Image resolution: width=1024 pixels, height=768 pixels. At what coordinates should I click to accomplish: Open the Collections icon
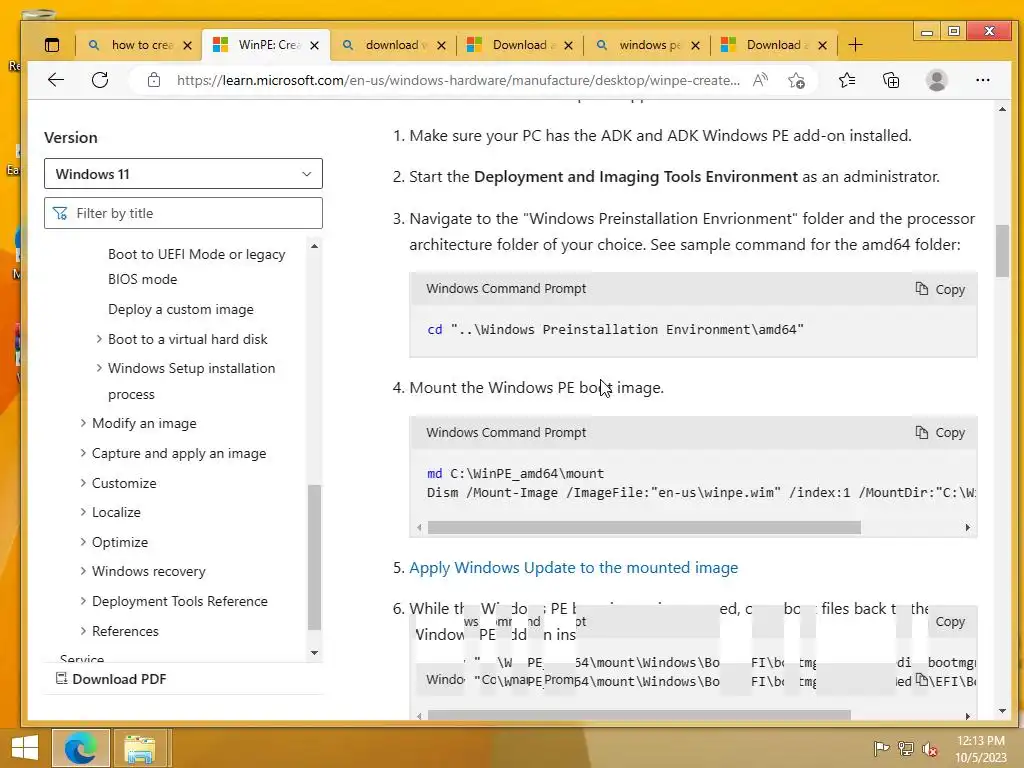(x=891, y=80)
